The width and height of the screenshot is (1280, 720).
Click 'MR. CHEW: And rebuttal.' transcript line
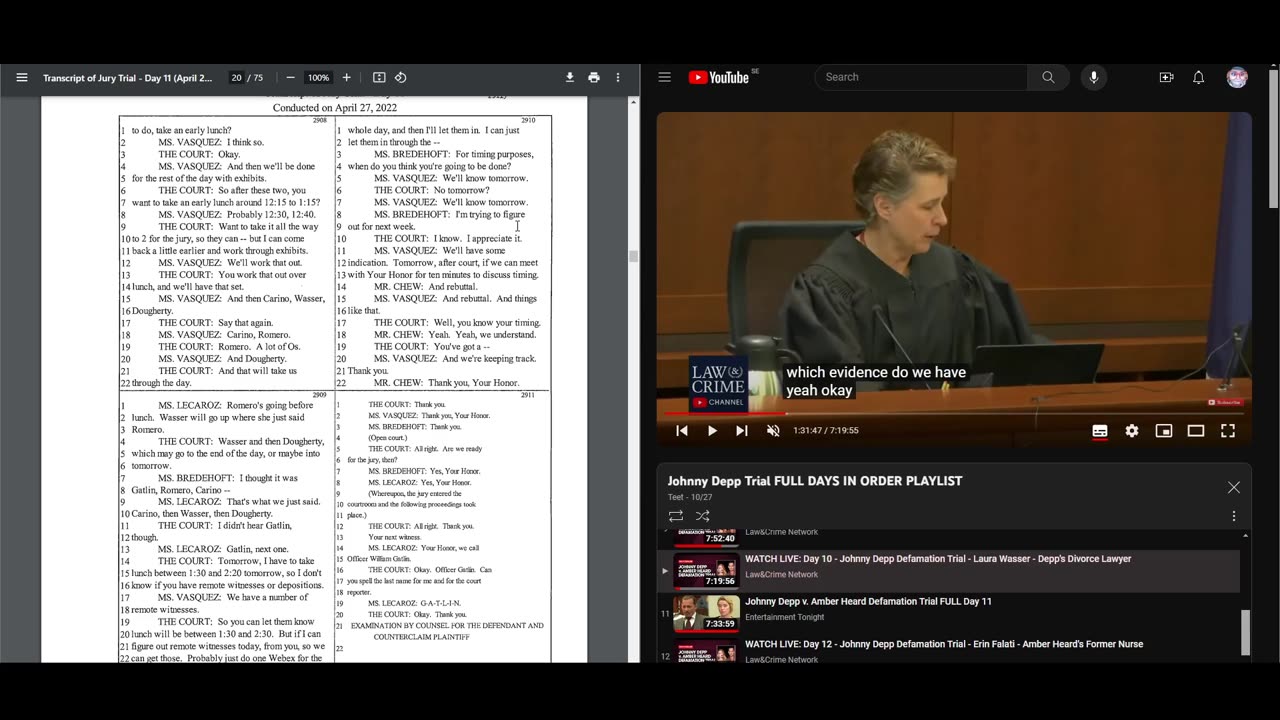(426, 286)
